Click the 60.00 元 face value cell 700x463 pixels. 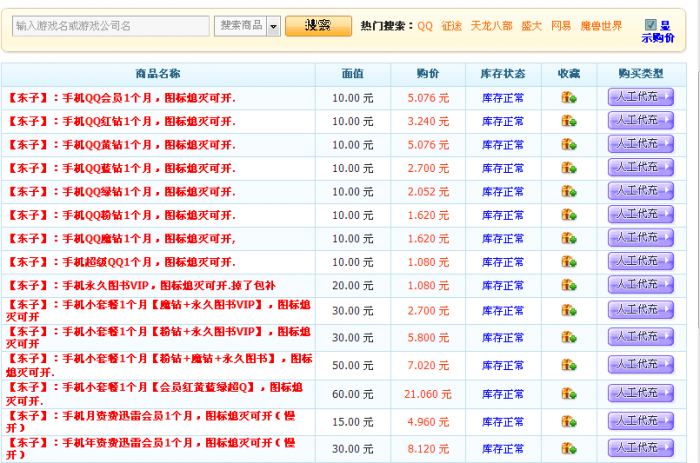coord(353,394)
